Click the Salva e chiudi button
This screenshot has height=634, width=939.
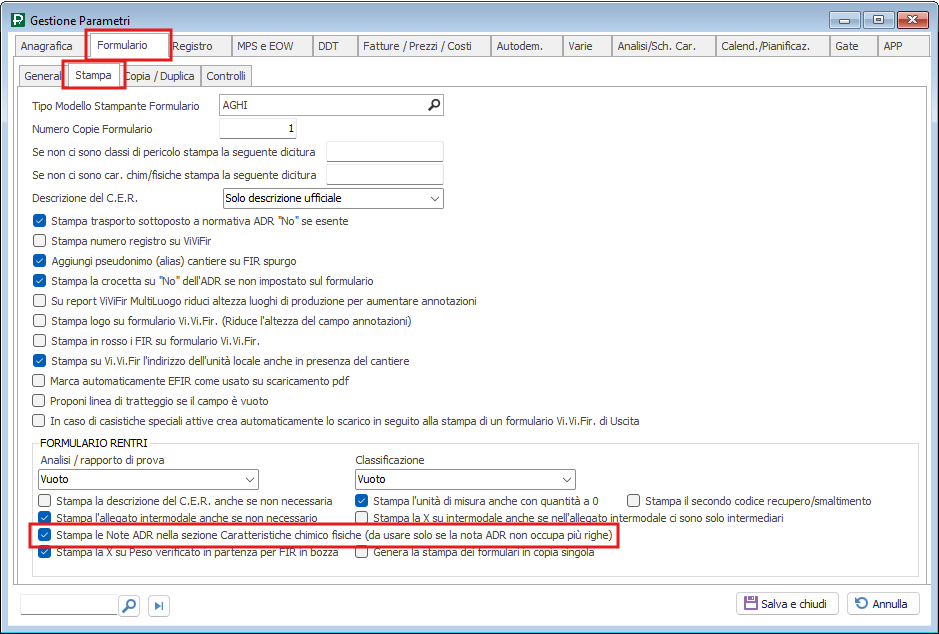coord(786,603)
